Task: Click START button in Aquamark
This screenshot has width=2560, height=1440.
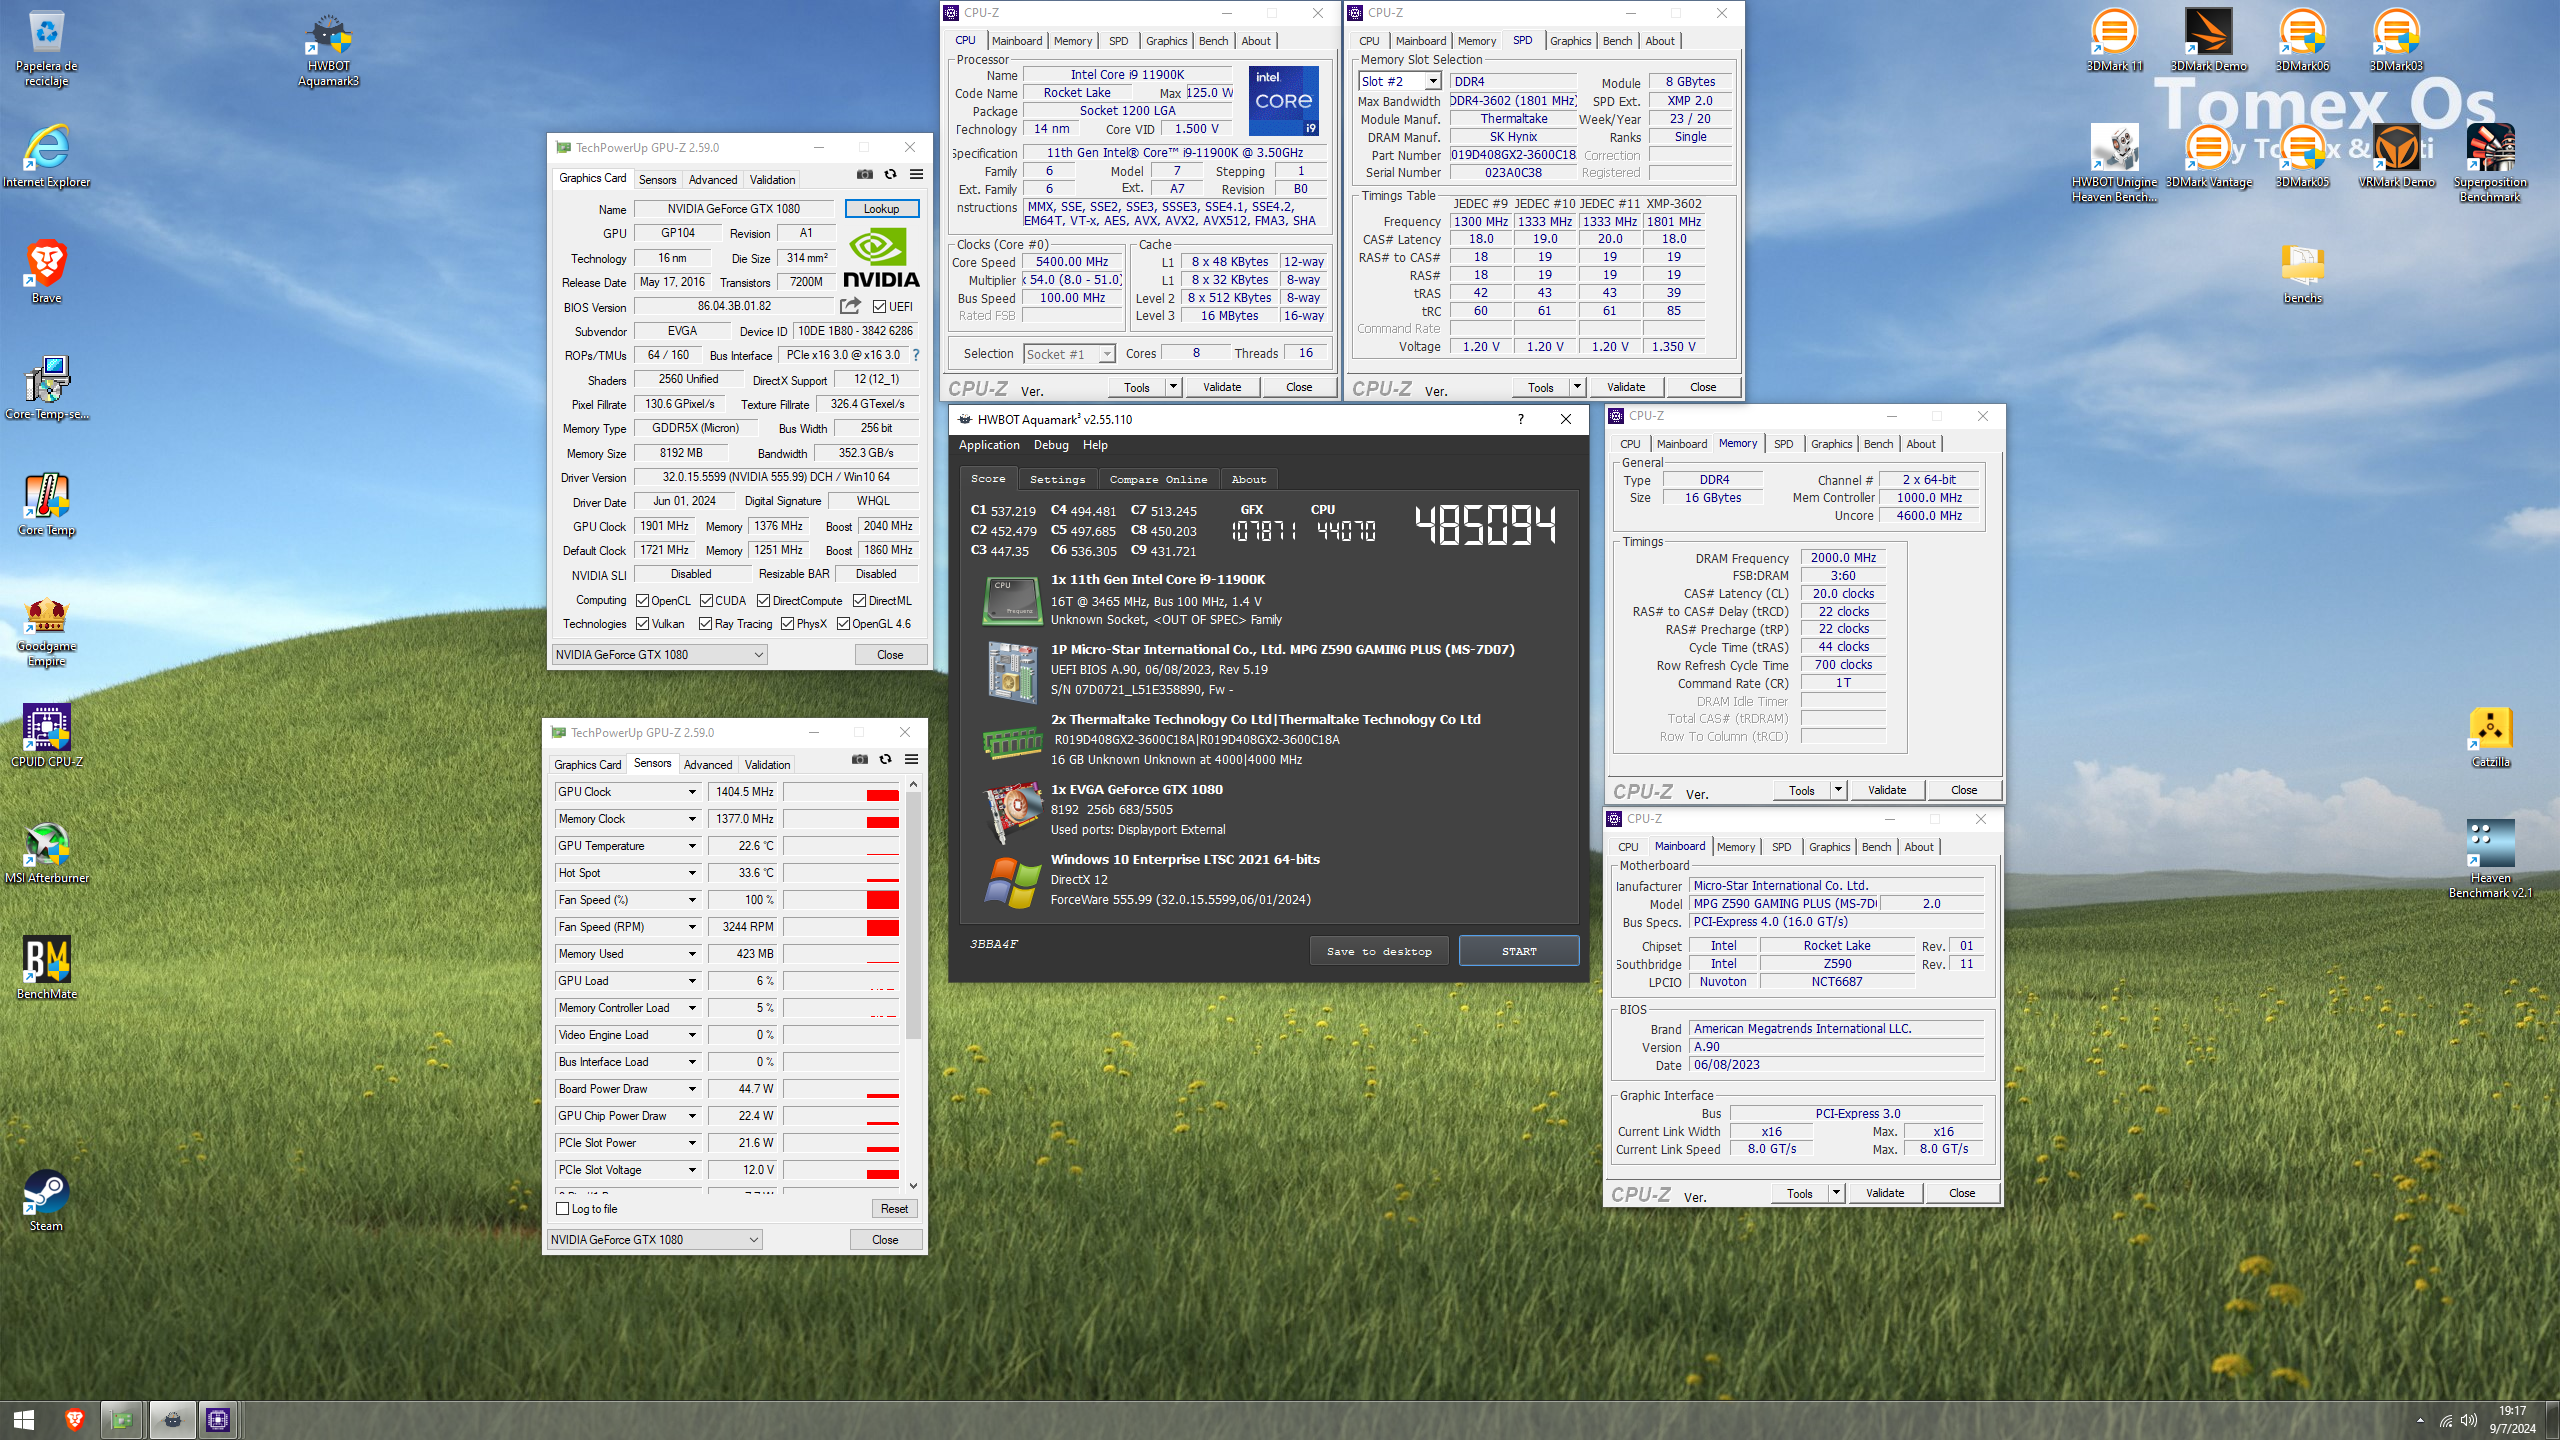Action: point(1519,951)
